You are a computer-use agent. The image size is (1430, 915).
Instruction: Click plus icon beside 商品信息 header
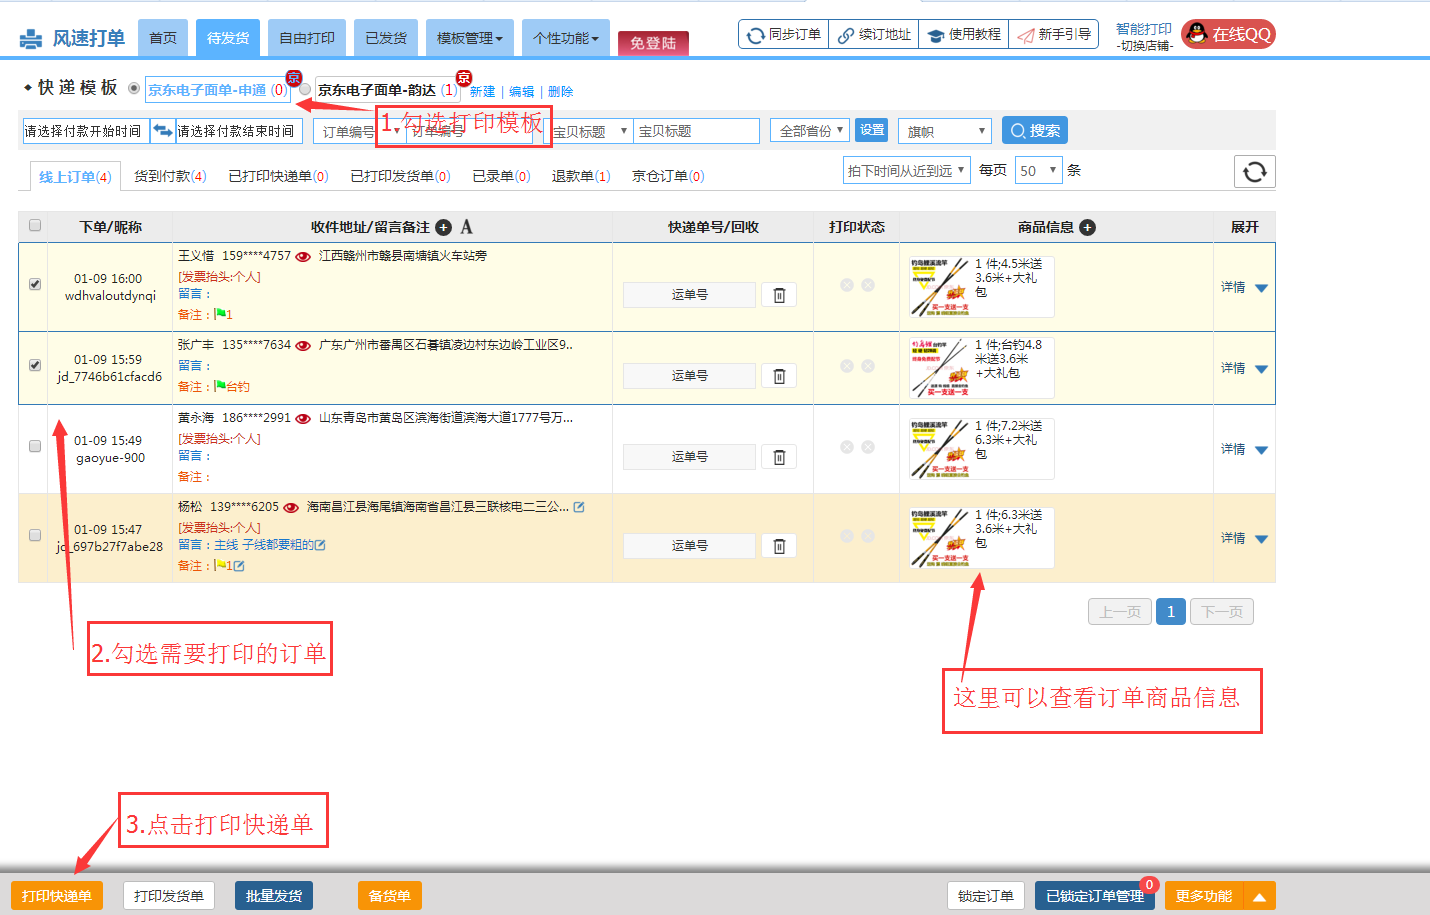coord(1088,227)
